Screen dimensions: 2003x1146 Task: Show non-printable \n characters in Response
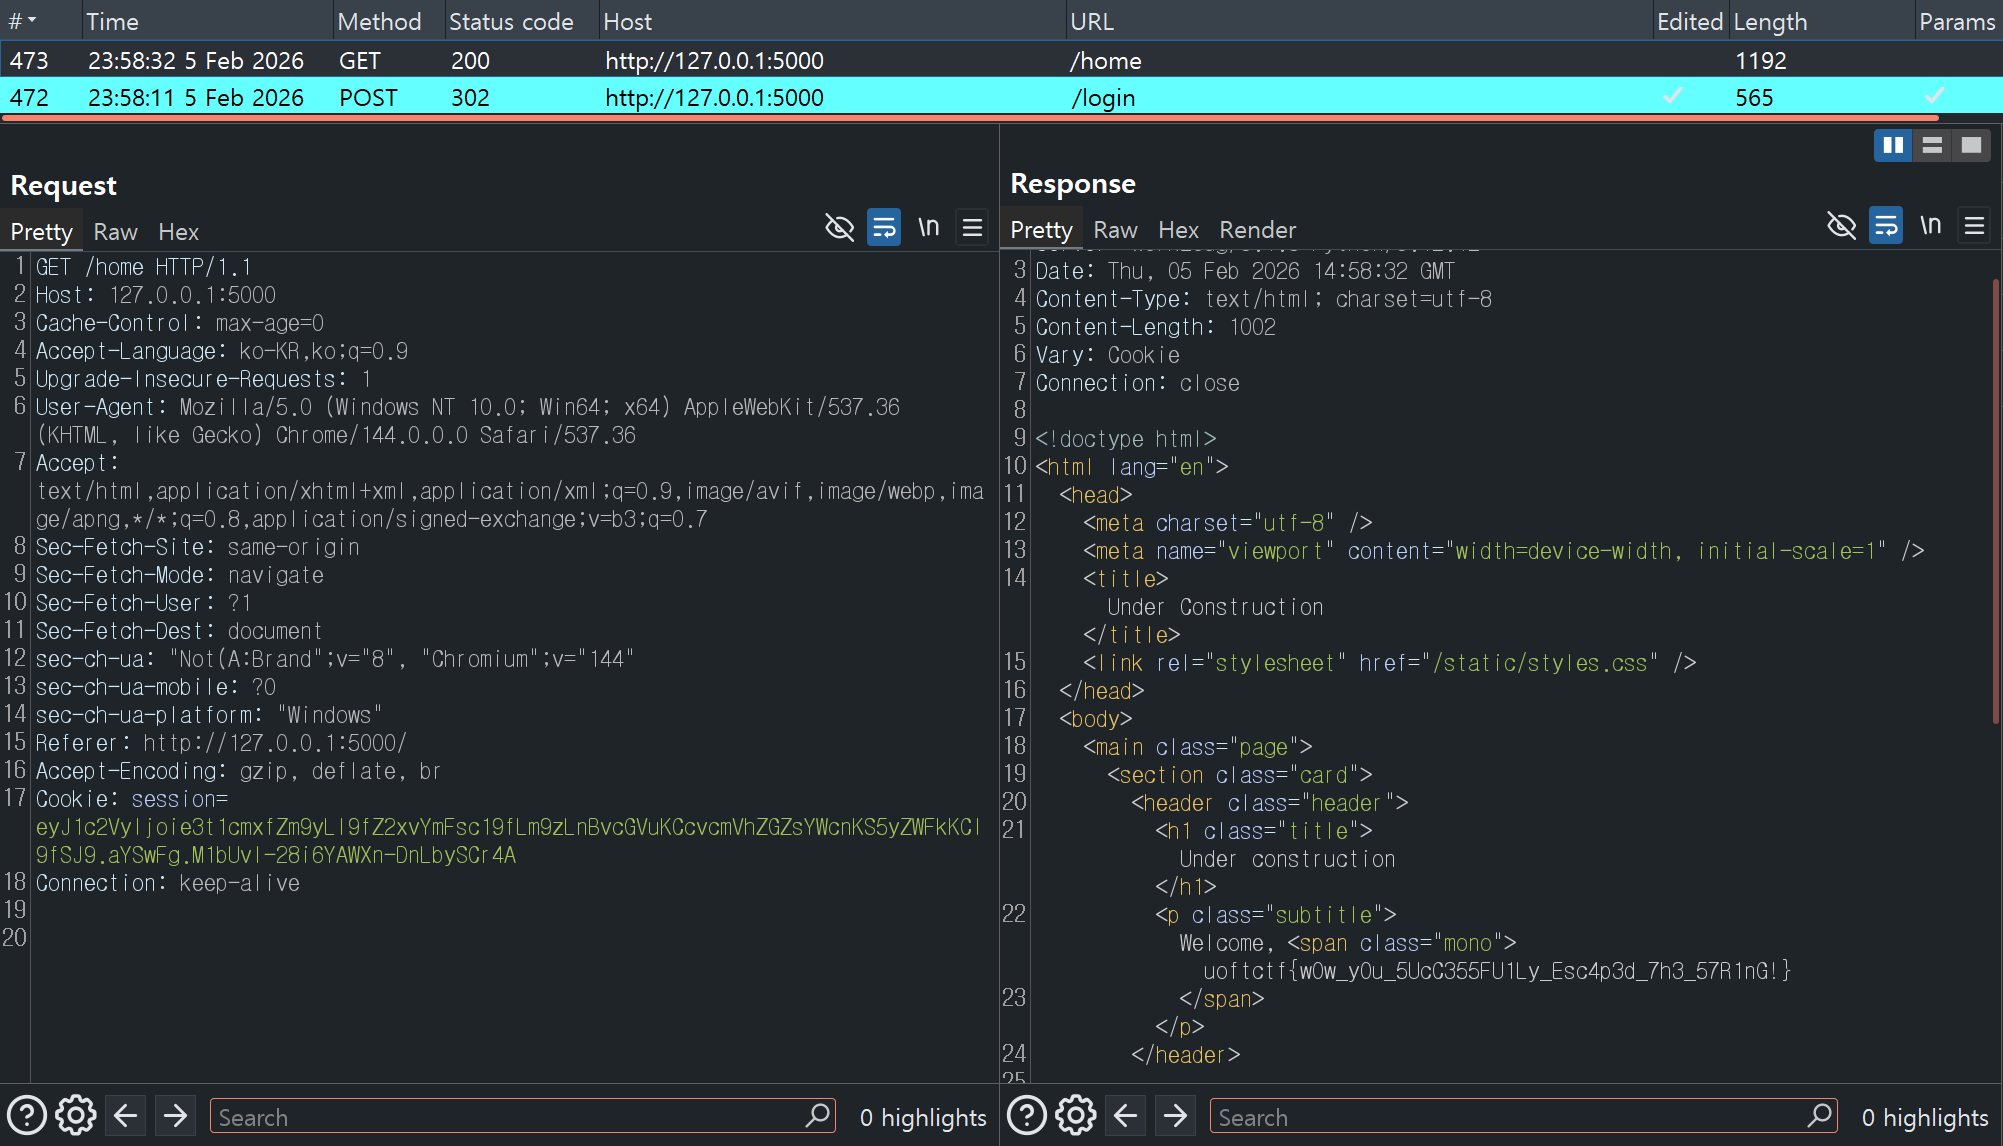(1931, 226)
